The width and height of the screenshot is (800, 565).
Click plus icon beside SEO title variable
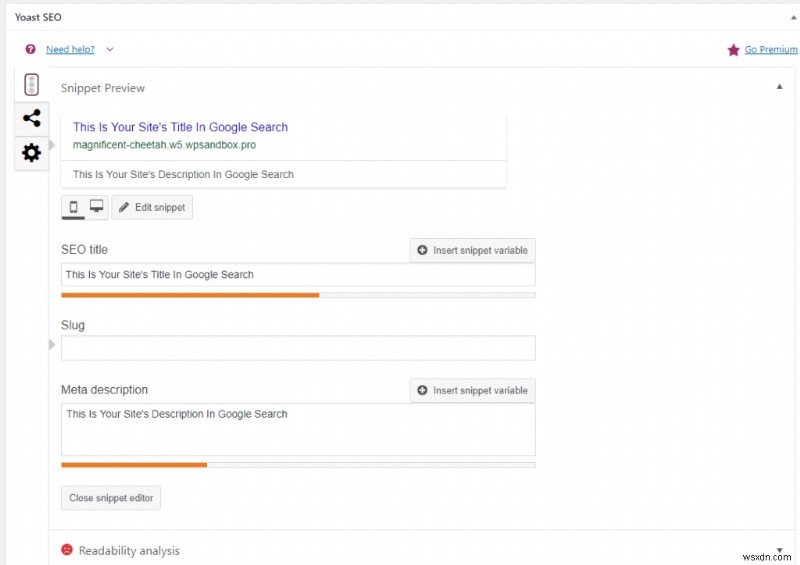[x=422, y=250]
